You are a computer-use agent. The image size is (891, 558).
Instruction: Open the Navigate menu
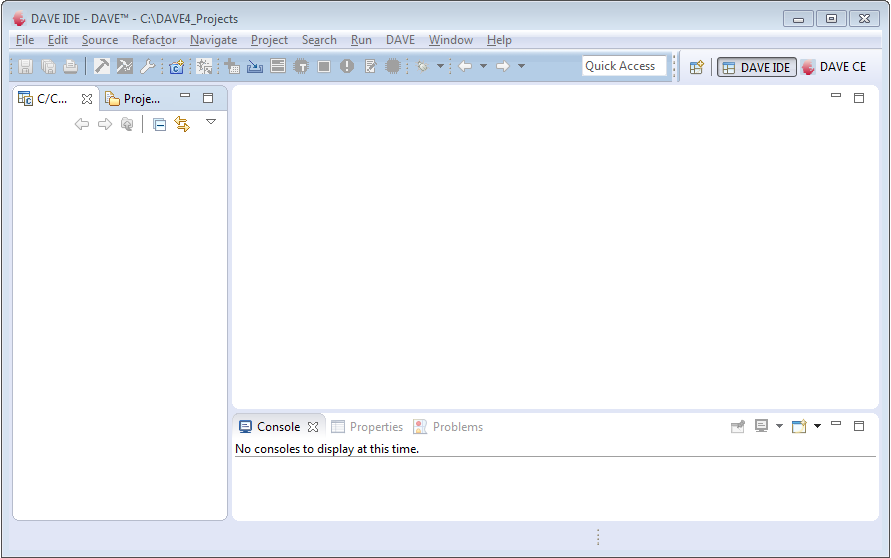pos(214,40)
